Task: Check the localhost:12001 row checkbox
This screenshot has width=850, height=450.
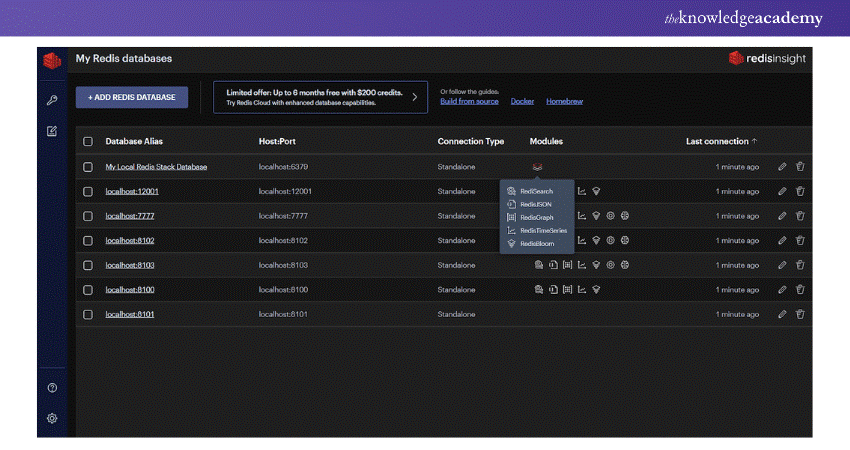Action: pyautogui.click(x=88, y=191)
